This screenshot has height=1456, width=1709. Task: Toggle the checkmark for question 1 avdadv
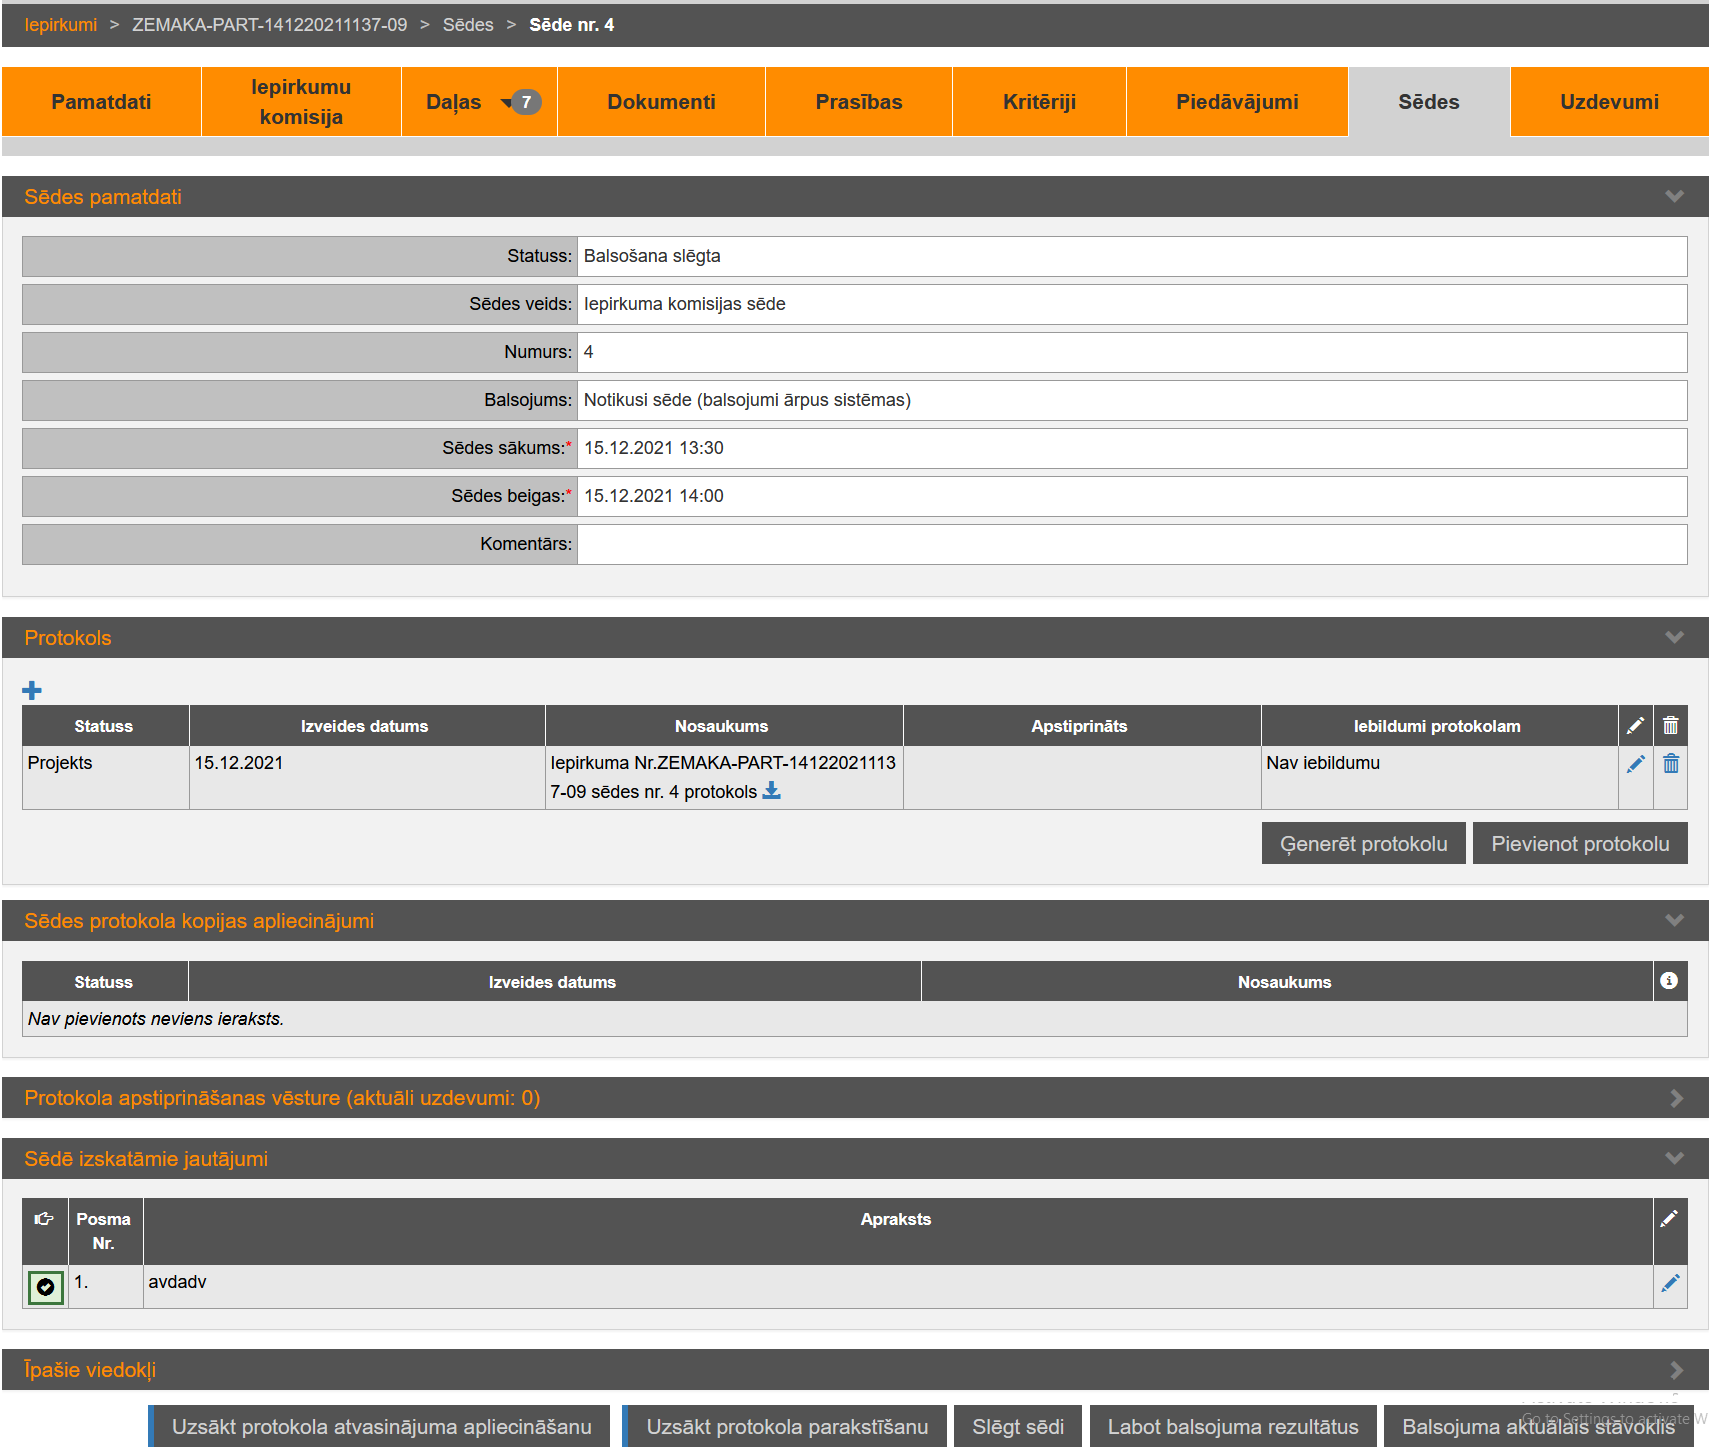pos(46,1287)
